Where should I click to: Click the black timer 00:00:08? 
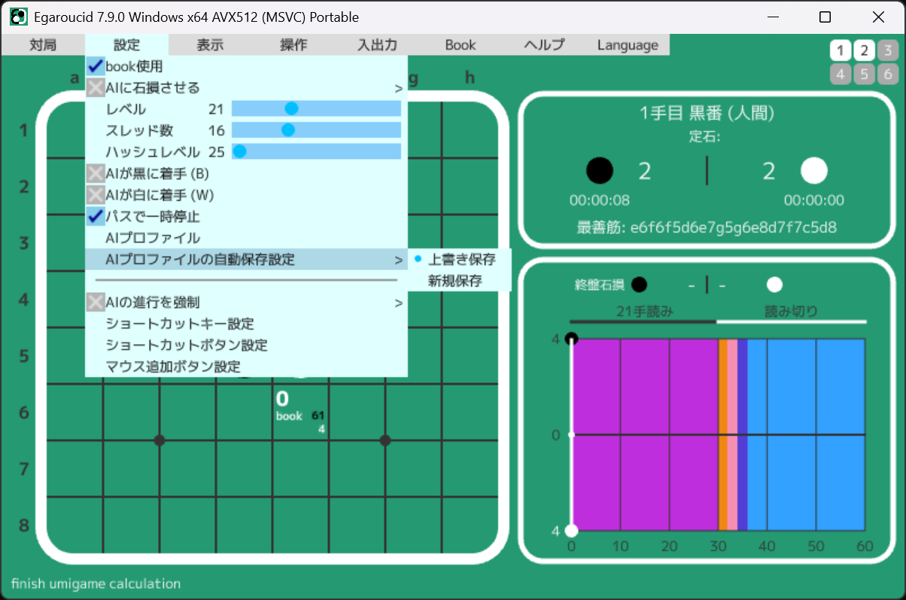tap(599, 200)
